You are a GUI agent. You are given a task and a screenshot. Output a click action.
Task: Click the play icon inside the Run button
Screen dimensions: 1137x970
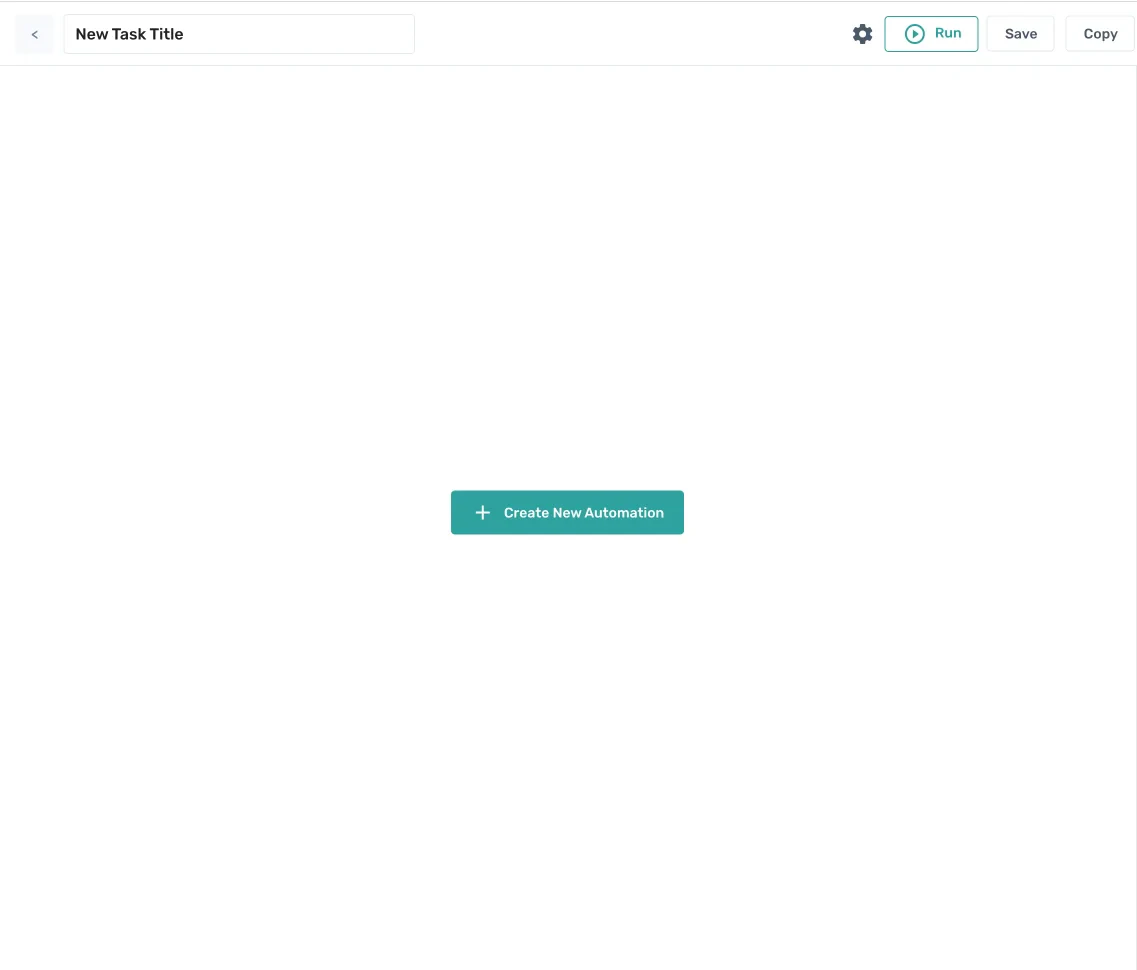pyautogui.click(x=915, y=33)
